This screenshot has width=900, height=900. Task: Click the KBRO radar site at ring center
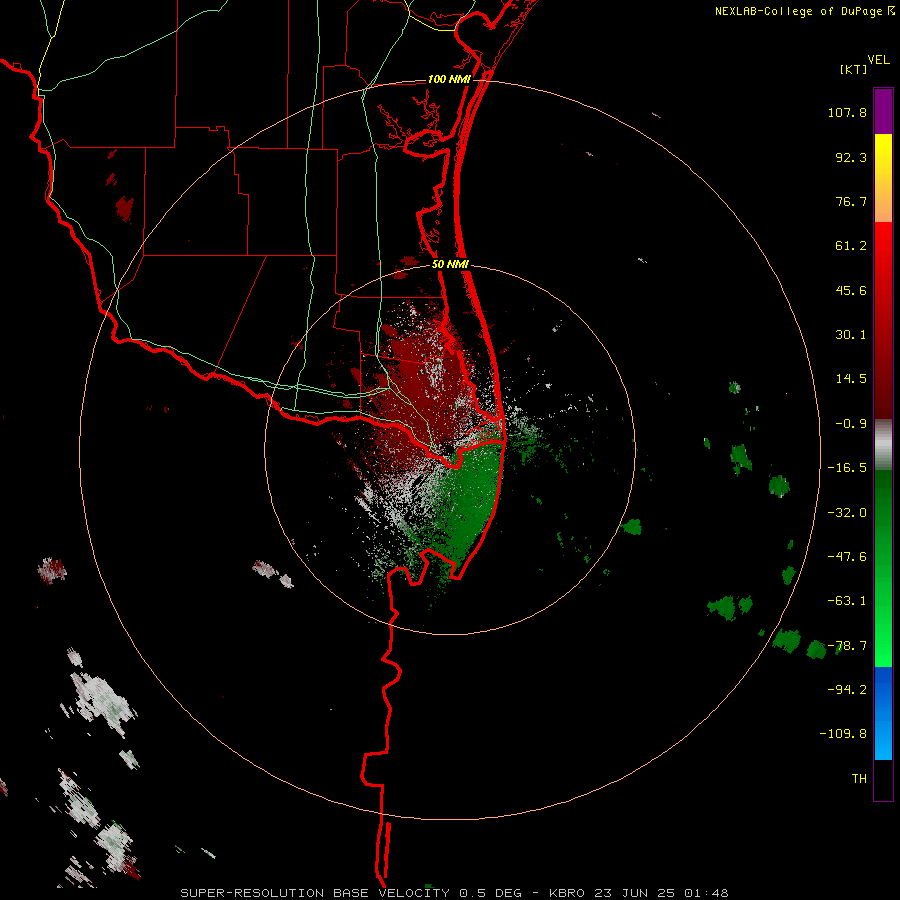pyautogui.click(x=449, y=449)
